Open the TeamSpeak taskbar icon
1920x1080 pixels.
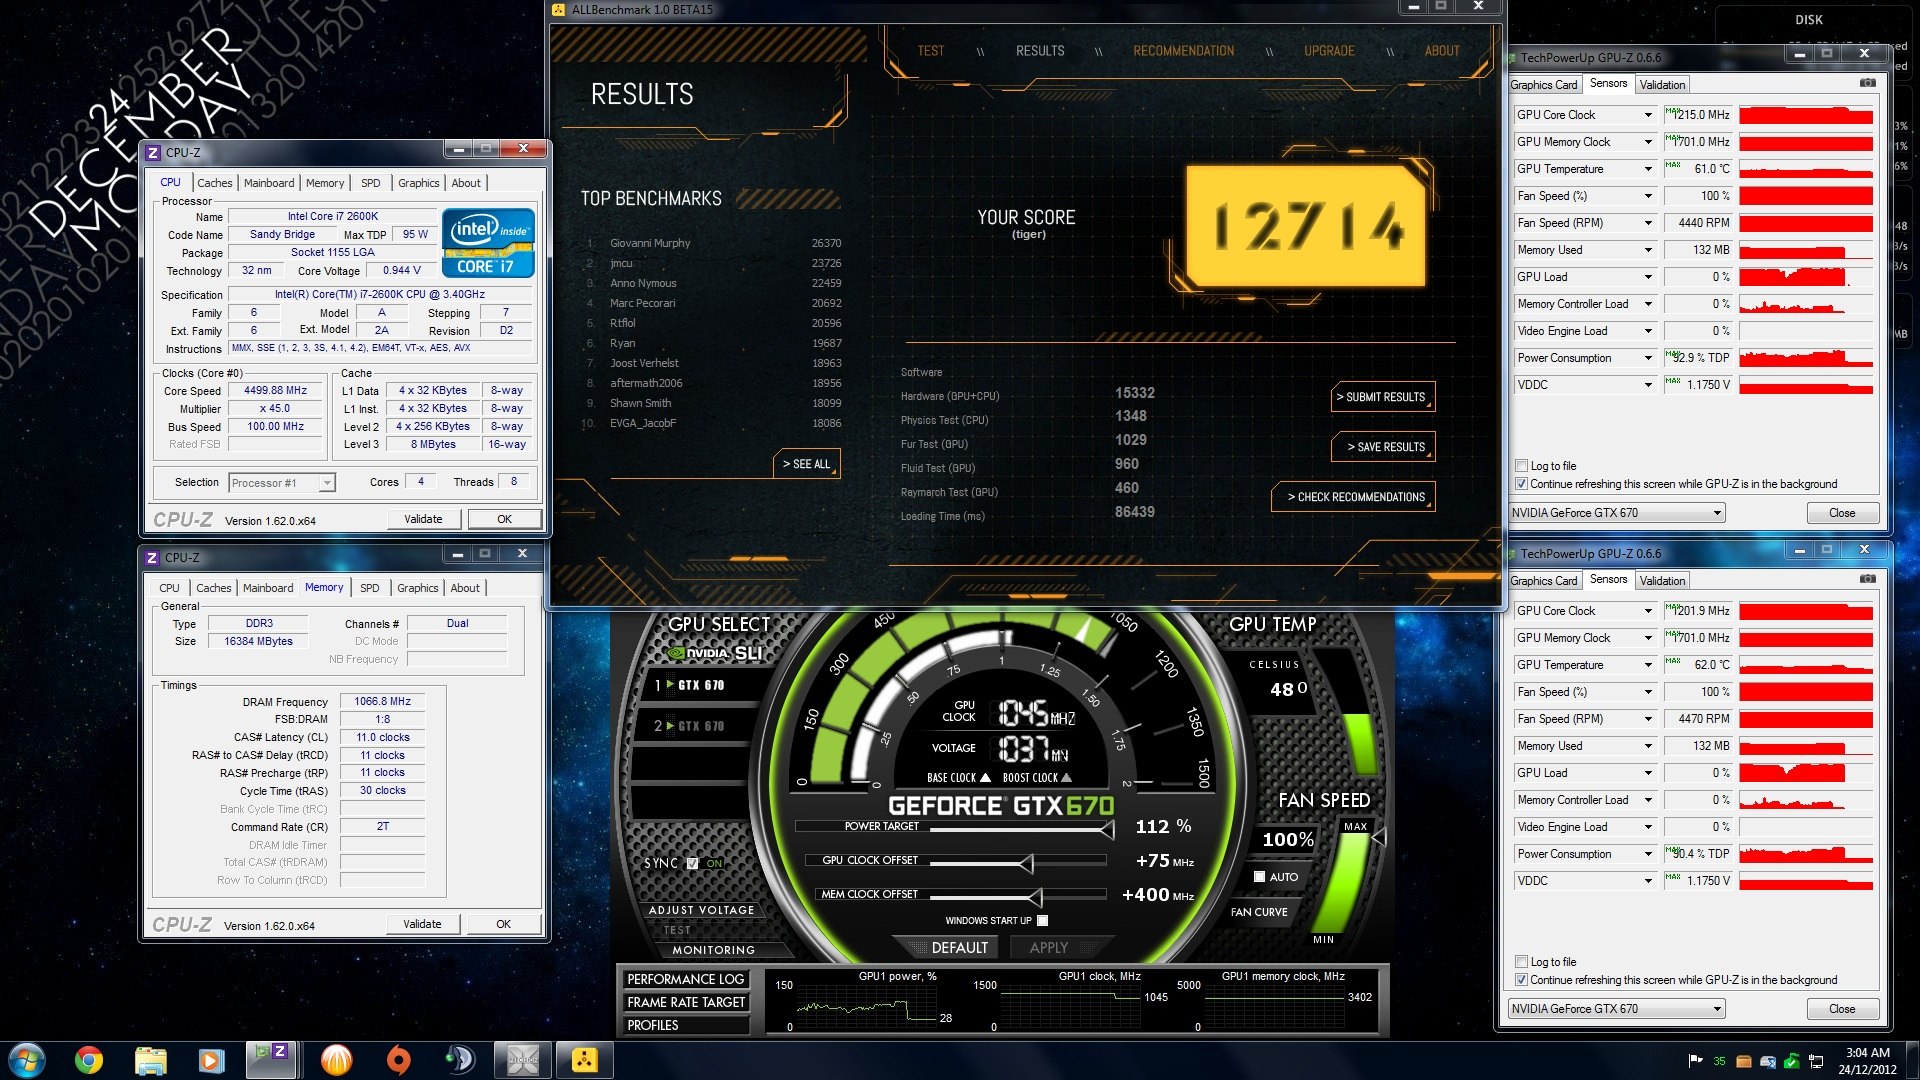click(460, 1060)
